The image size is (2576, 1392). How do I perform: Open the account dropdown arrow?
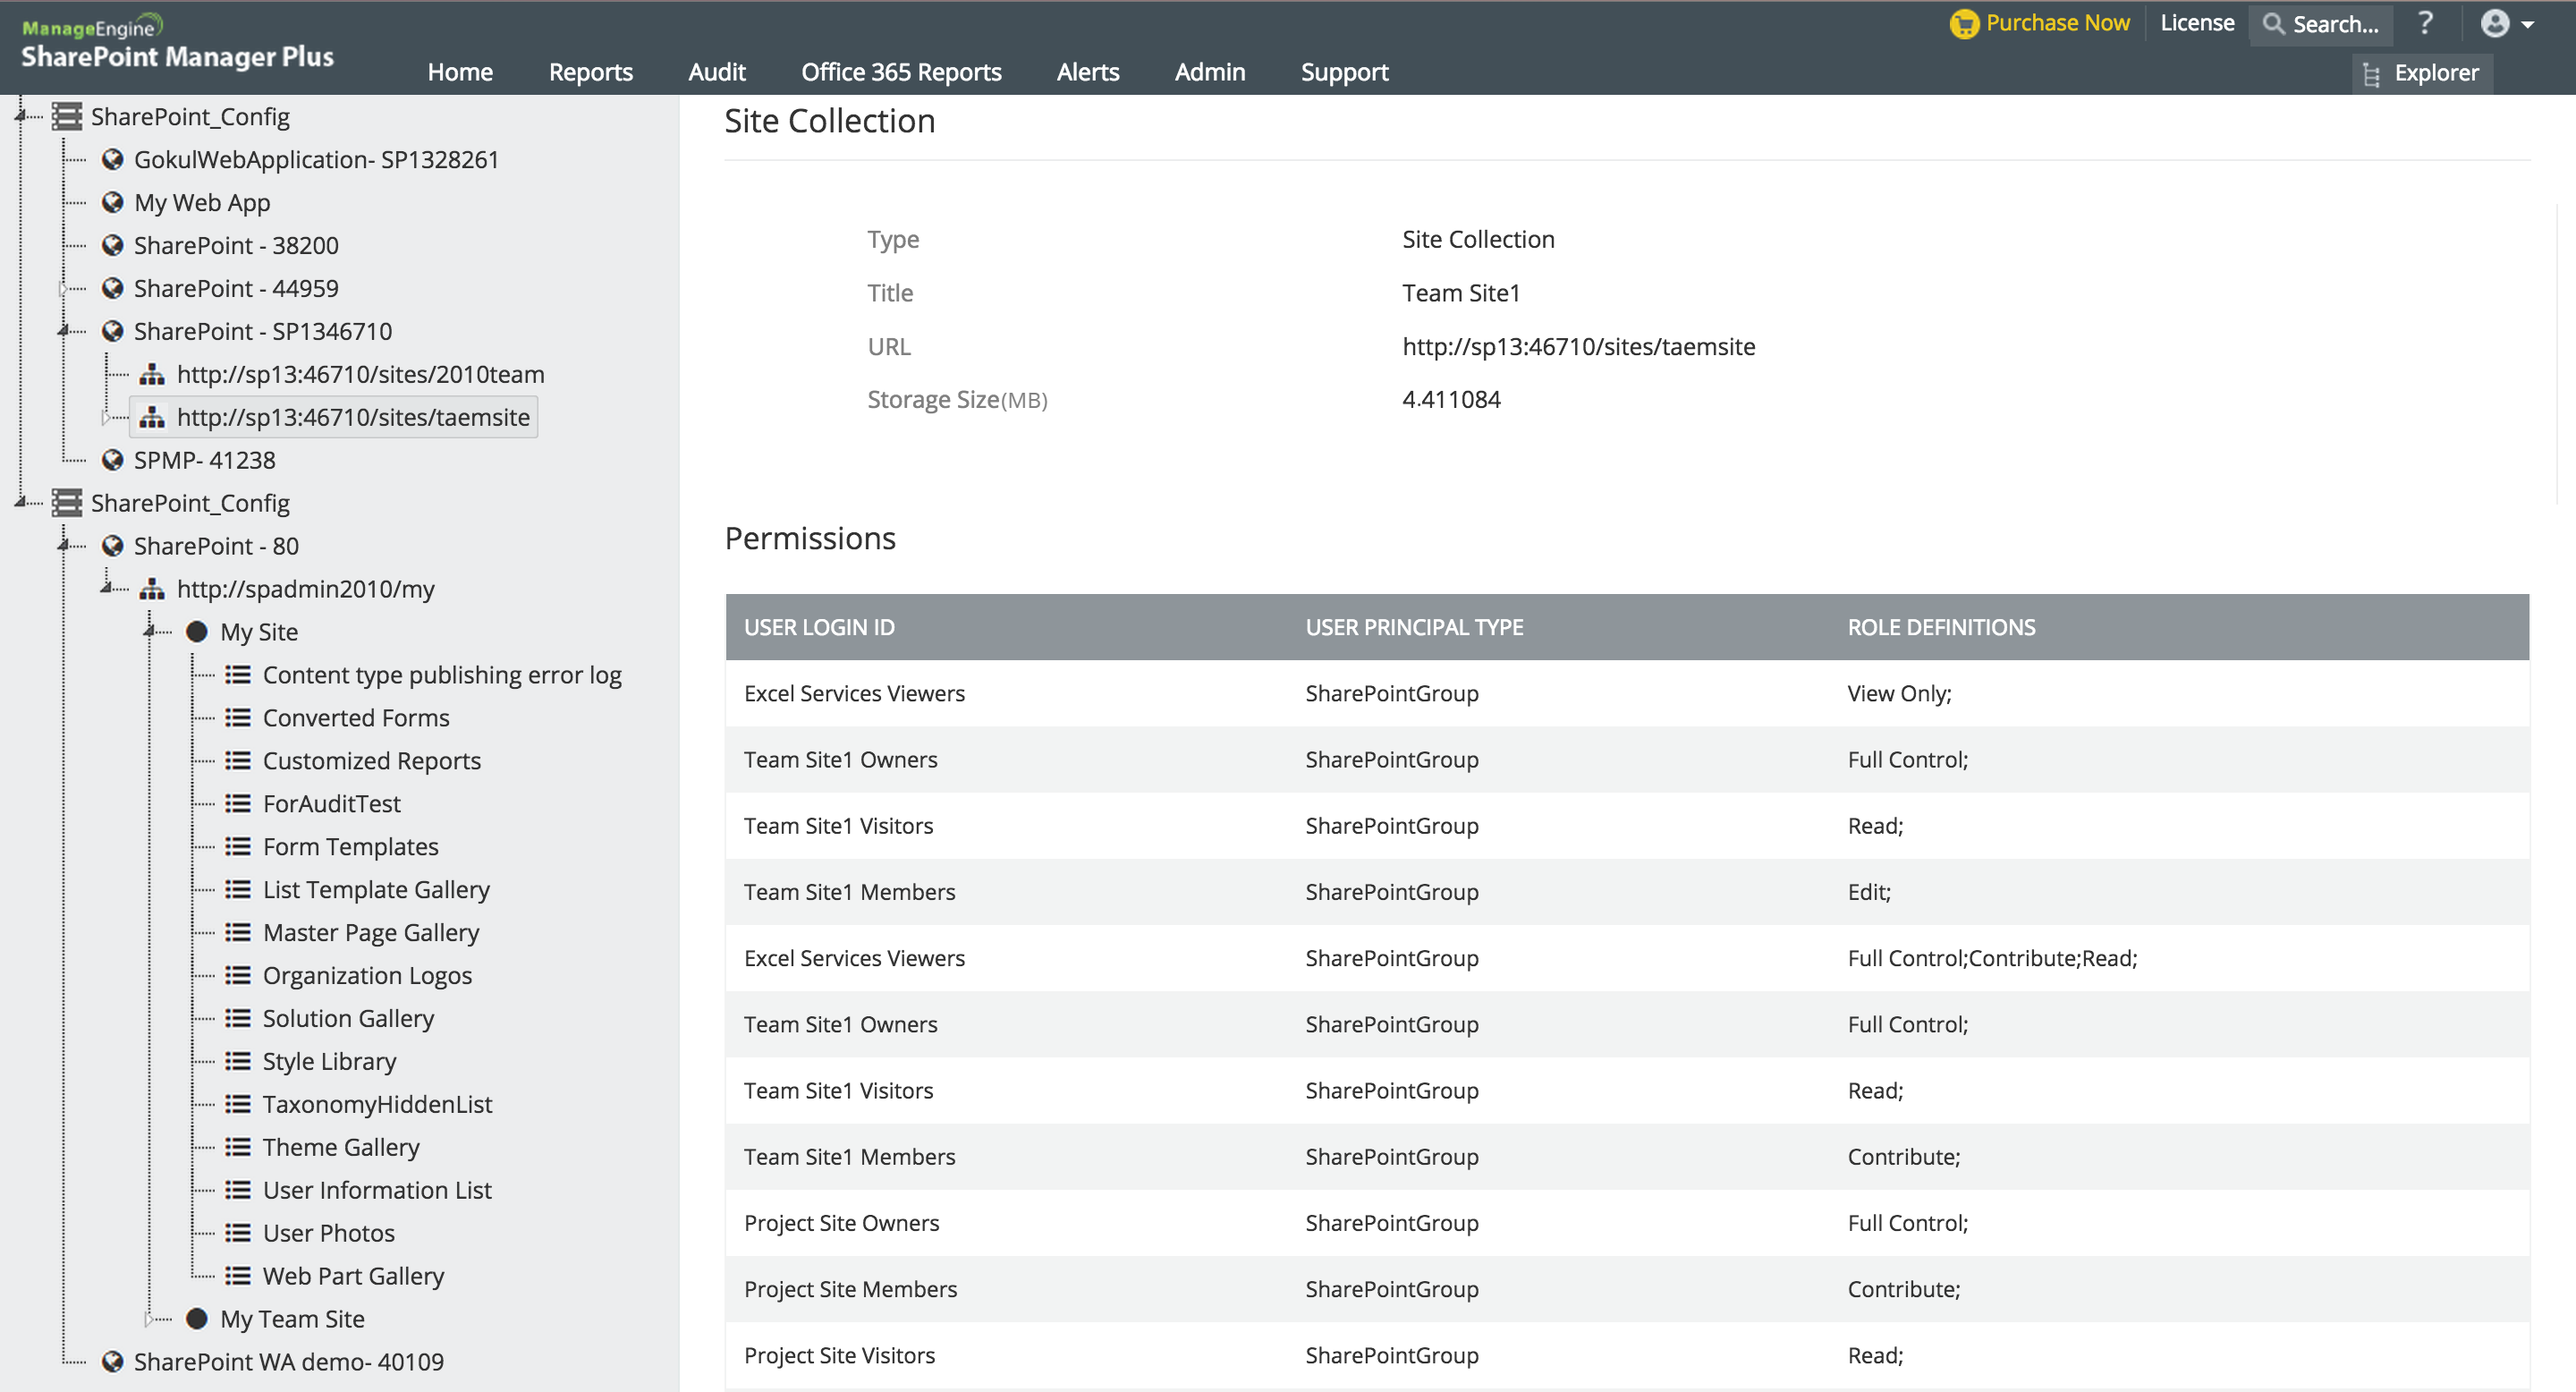2527,24
